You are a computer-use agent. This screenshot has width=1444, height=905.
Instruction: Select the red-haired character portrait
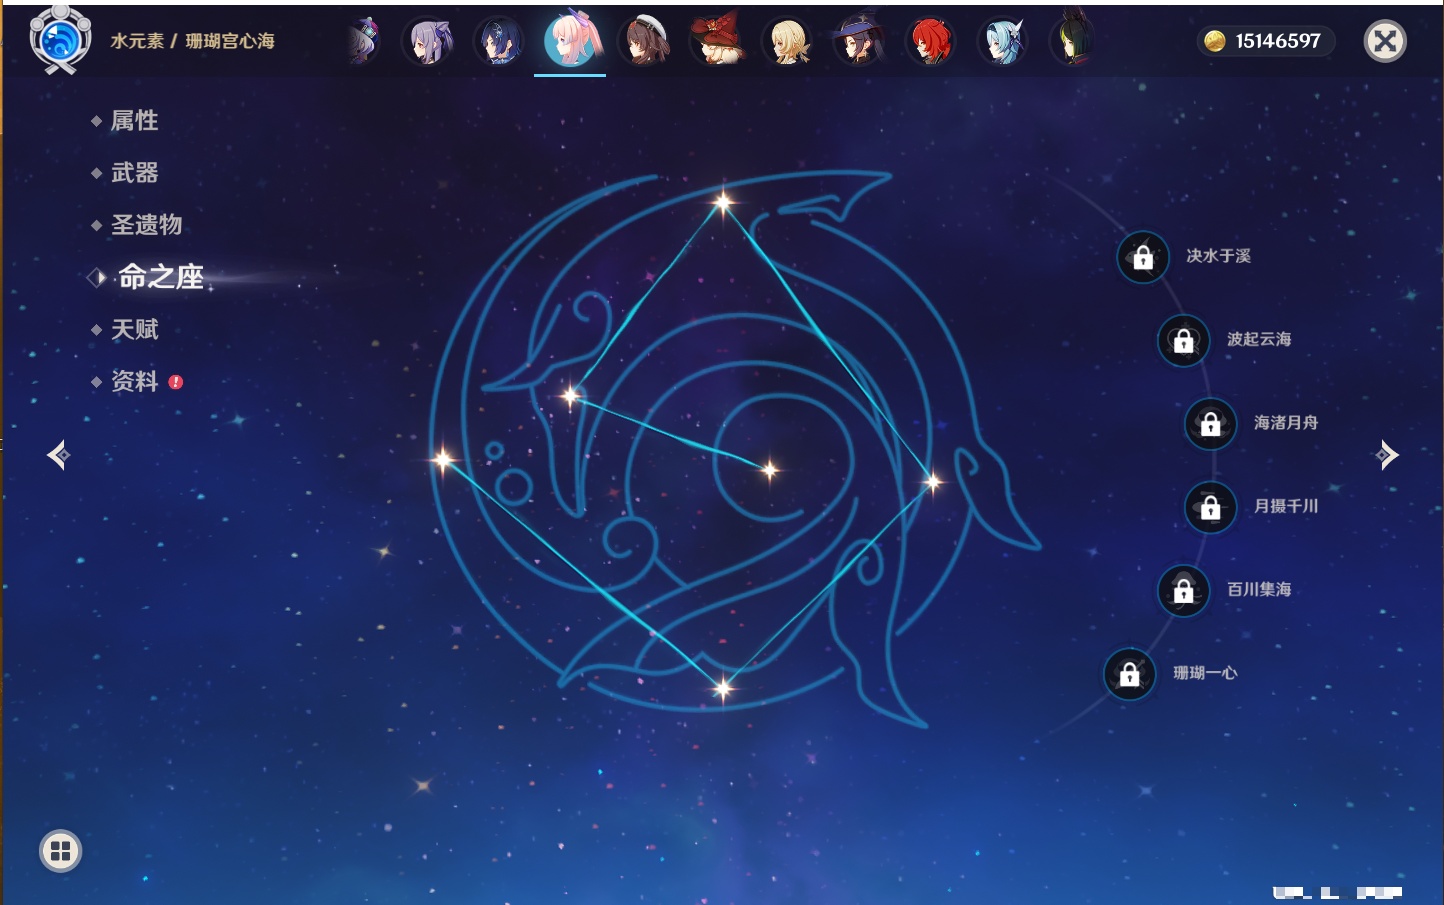coord(930,42)
